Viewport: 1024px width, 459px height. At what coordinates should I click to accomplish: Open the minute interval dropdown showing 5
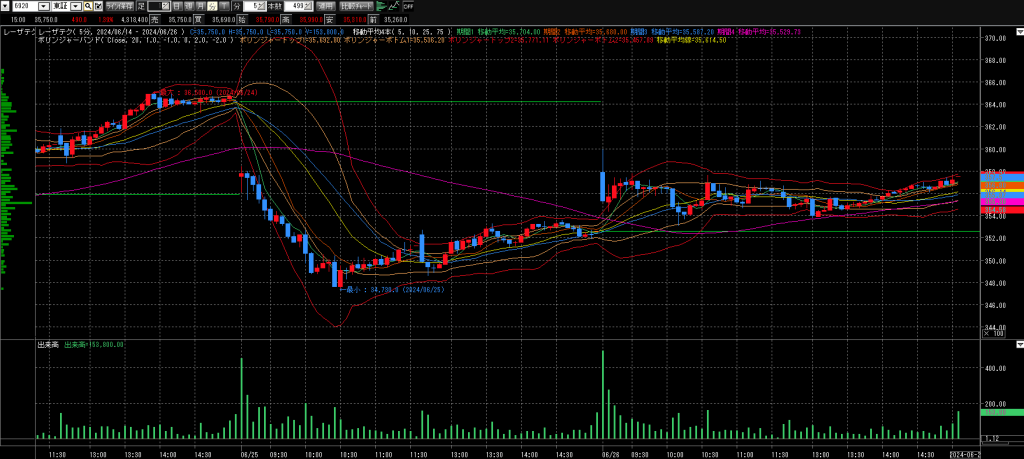click(x=262, y=6)
